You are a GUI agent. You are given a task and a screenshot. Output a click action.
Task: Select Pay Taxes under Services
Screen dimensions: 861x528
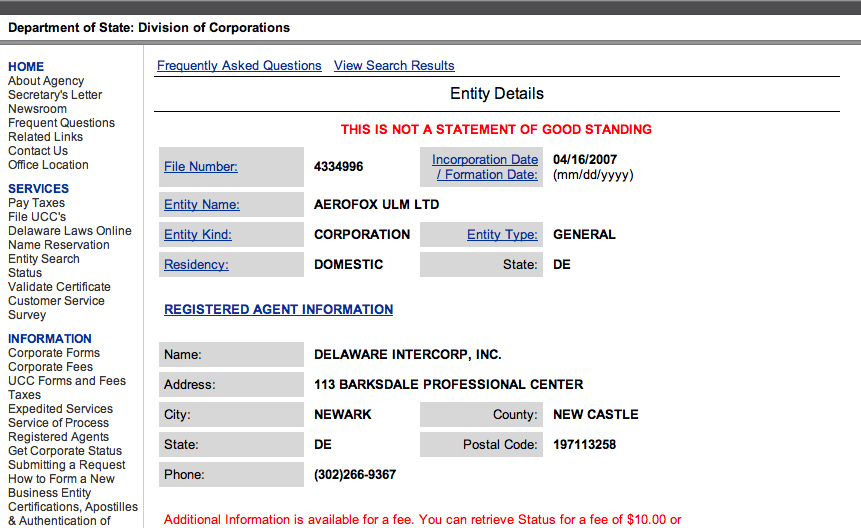tap(36, 203)
